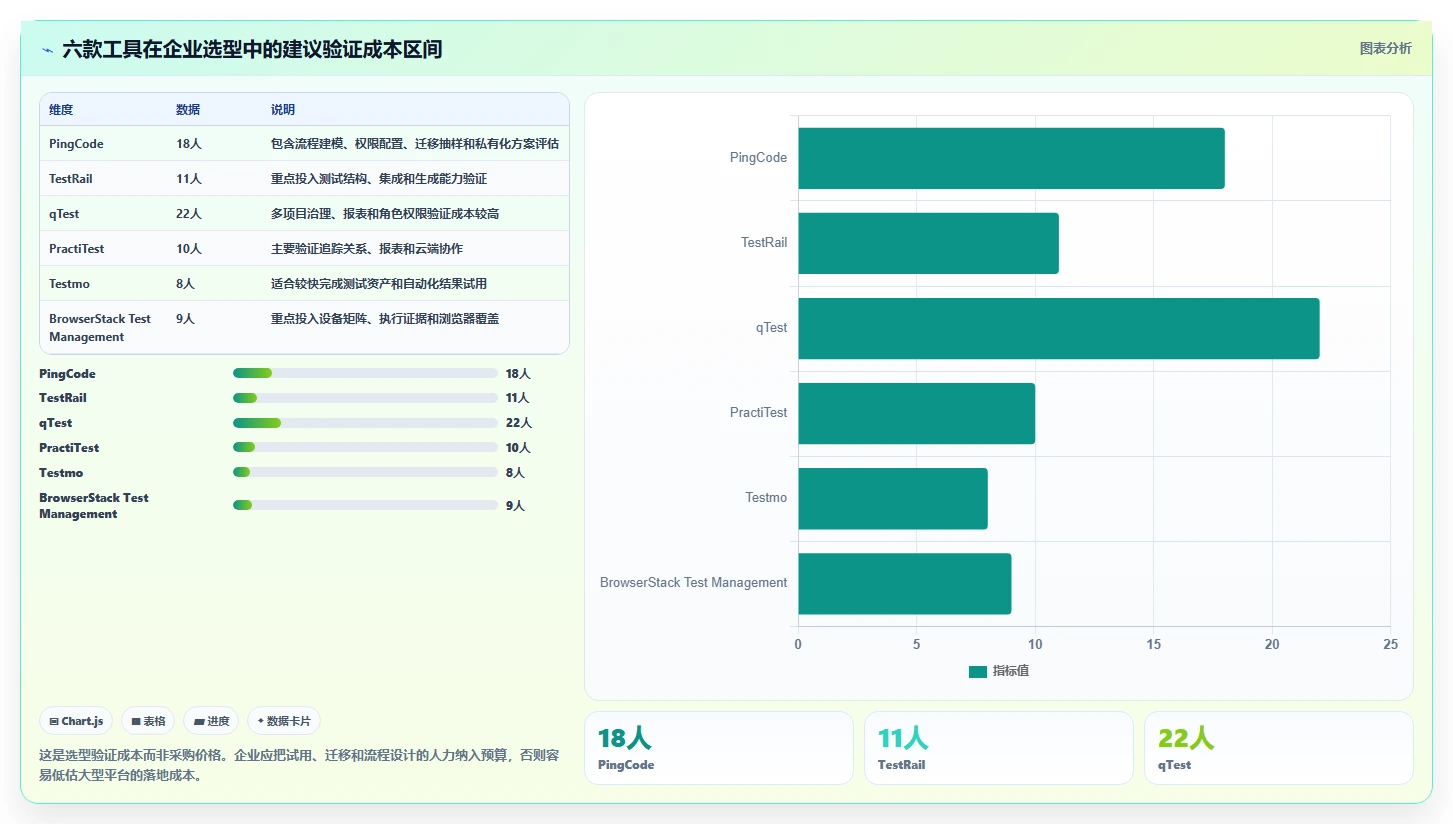Click the qTest cell in the table
Image resolution: width=1453 pixels, height=824 pixels.
coord(64,214)
